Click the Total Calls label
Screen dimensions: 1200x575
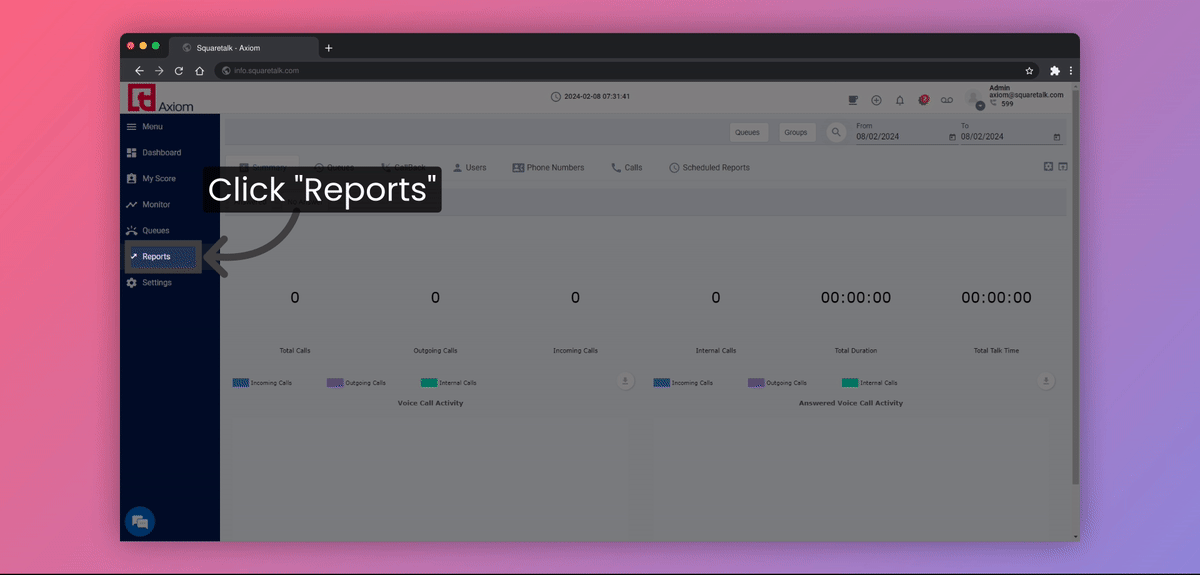[x=295, y=351]
